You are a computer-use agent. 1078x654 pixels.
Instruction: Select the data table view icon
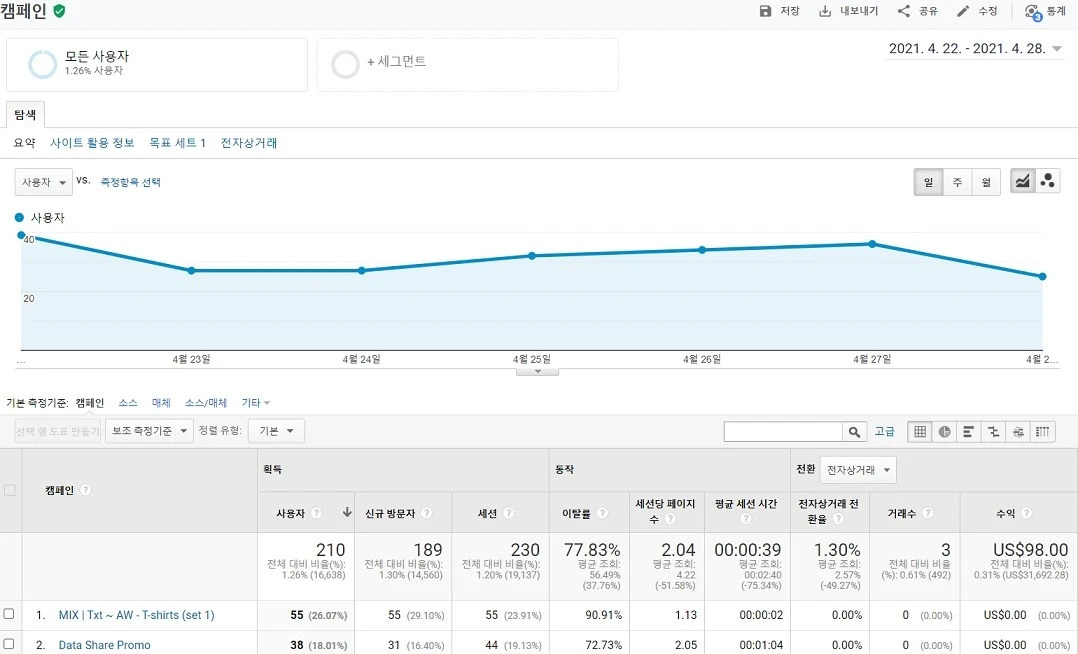point(920,432)
